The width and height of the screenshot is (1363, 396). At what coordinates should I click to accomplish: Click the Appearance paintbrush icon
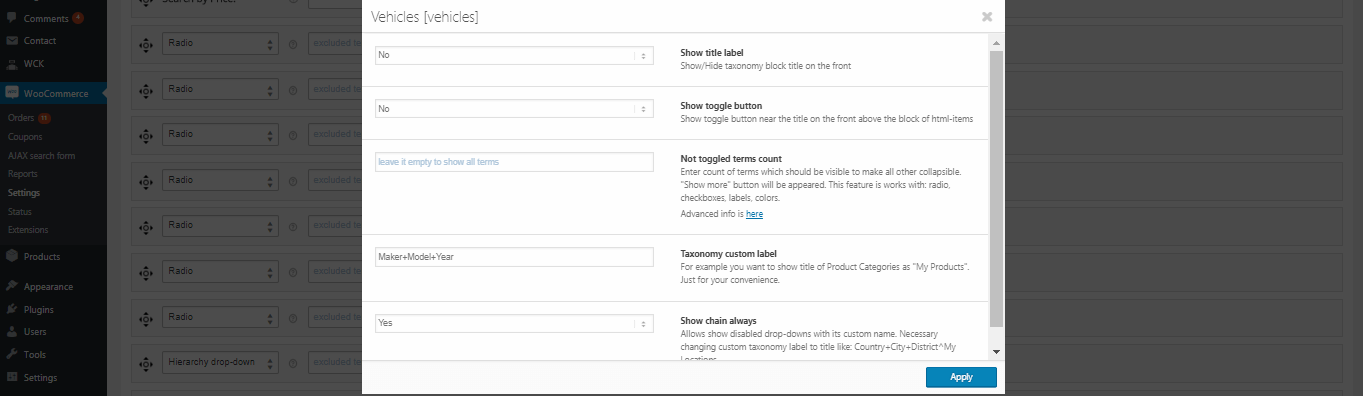pos(12,286)
